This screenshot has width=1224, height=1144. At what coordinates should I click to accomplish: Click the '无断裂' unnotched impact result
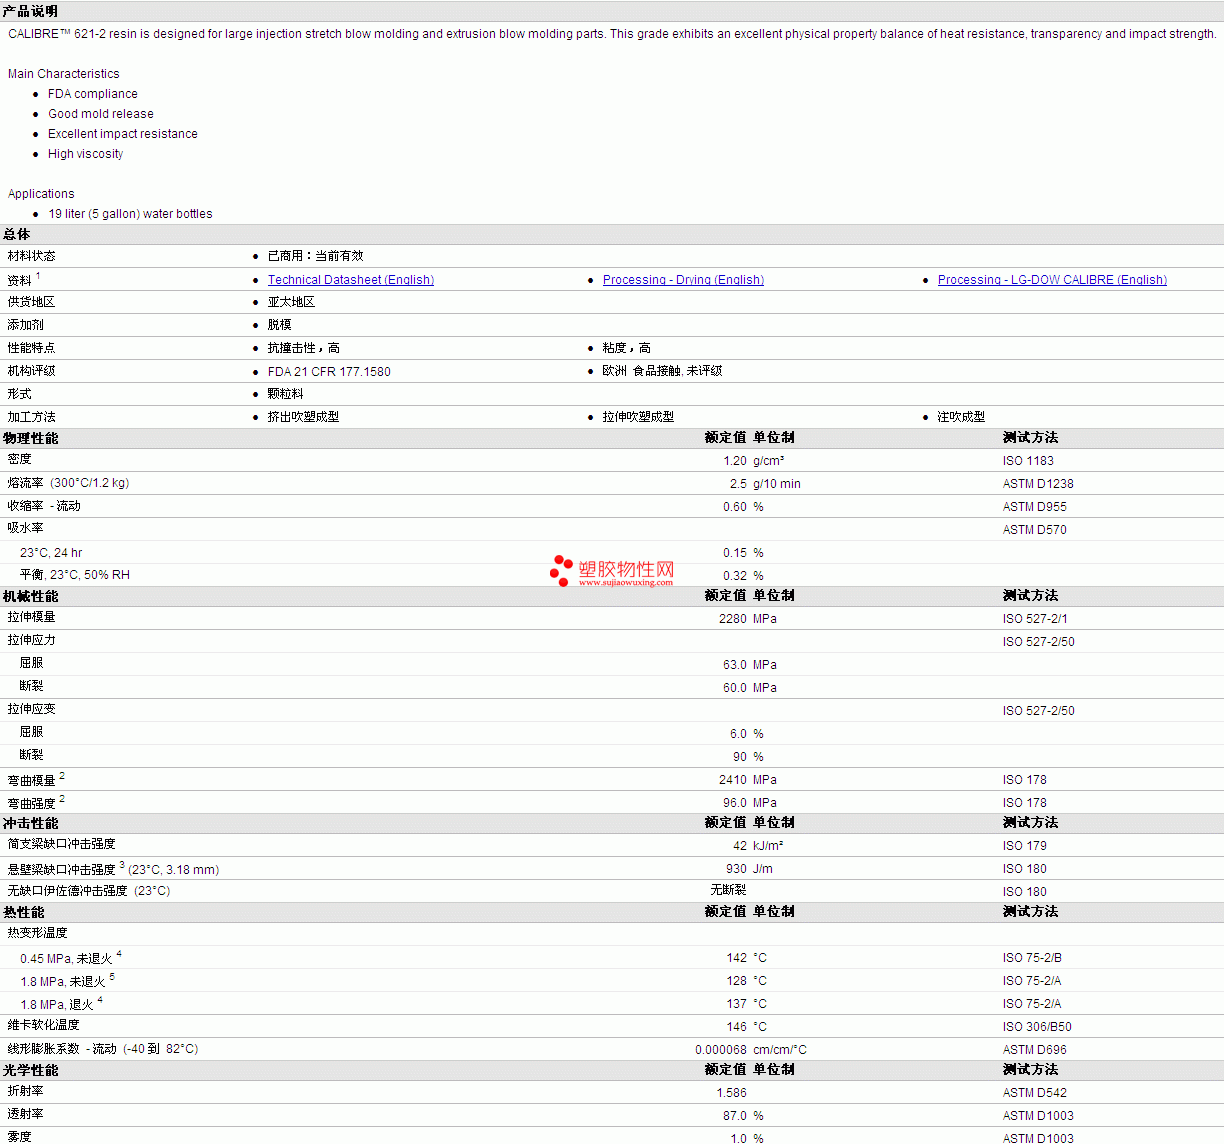point(728,890)
